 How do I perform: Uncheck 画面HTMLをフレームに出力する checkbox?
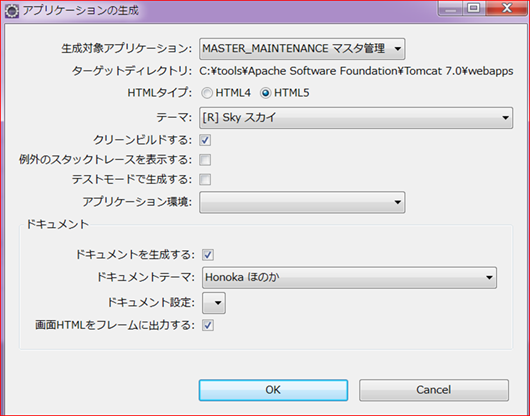pos(208,325)
